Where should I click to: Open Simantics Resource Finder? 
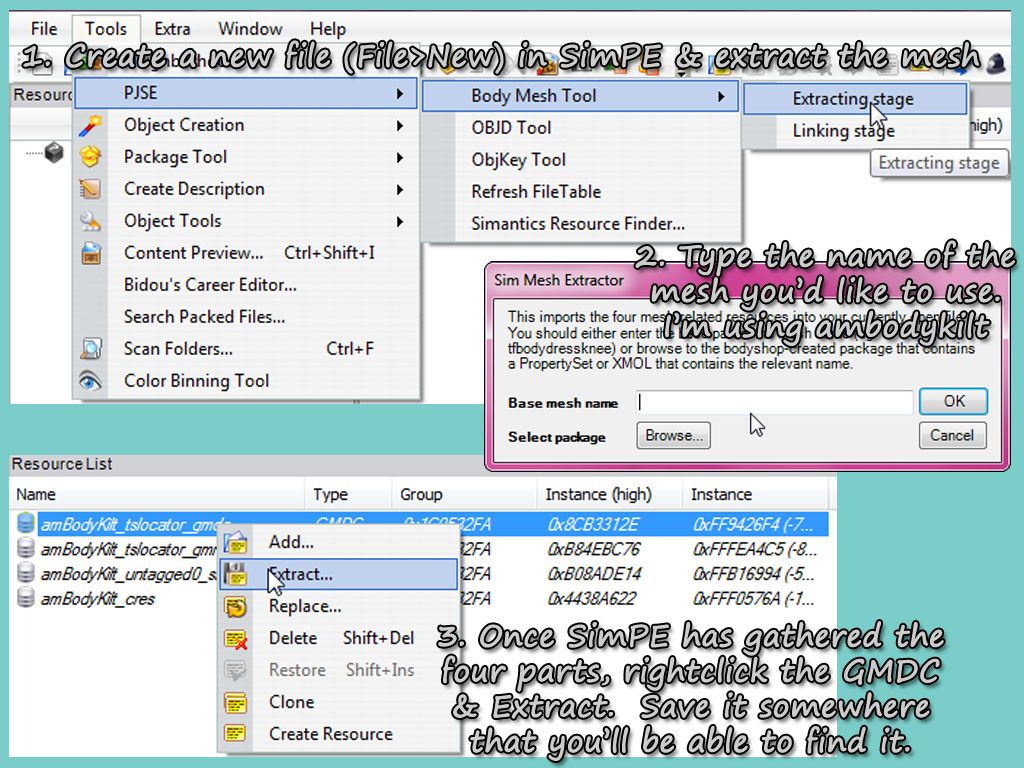pyautogui.click(x=581, y=224)
